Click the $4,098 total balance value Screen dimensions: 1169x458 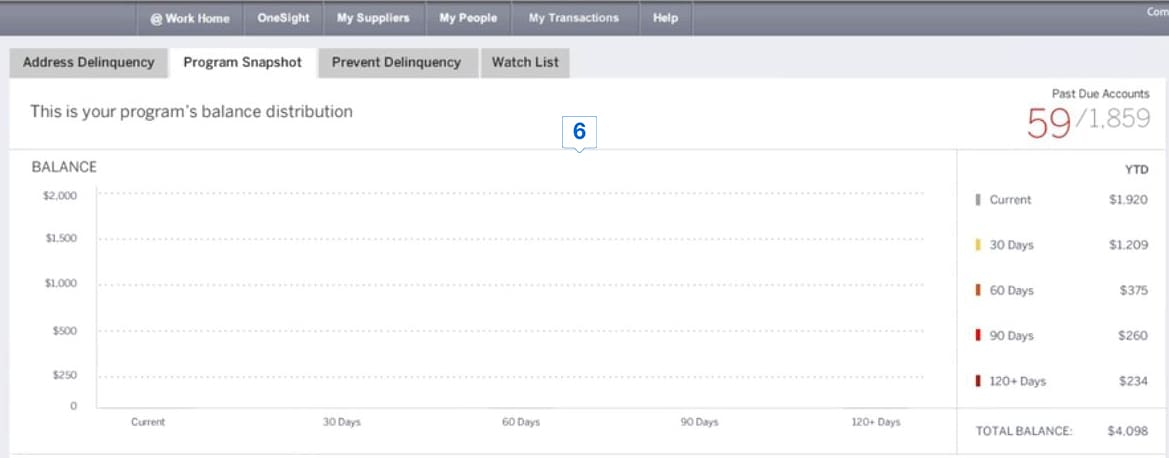1127,431
